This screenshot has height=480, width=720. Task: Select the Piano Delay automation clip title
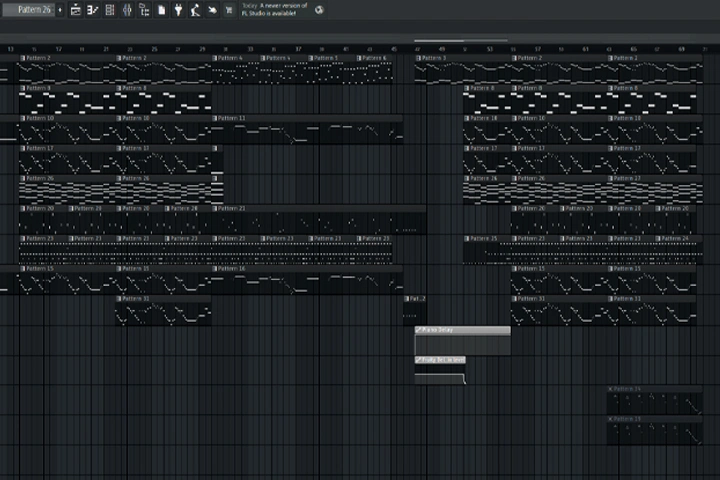click(437, 330)
